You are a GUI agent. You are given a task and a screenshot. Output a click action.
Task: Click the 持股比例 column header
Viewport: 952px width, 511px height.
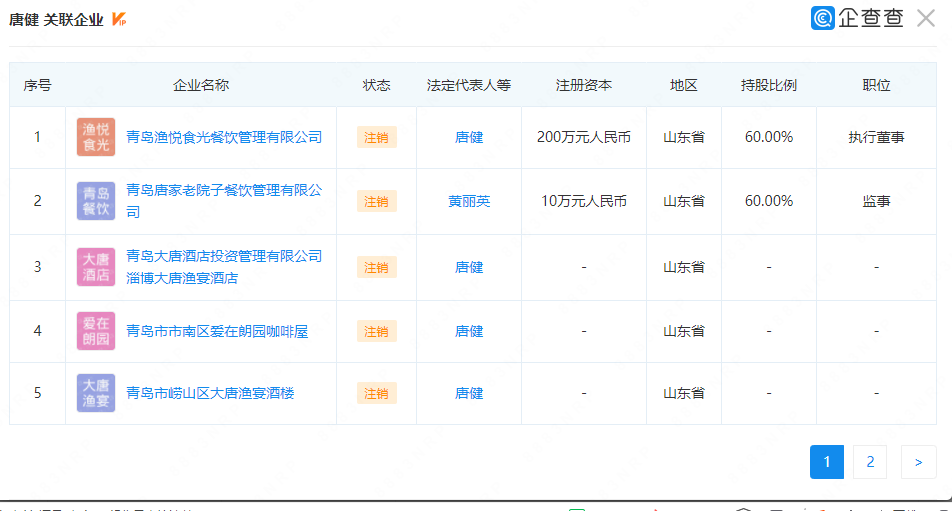coord(768,85)
